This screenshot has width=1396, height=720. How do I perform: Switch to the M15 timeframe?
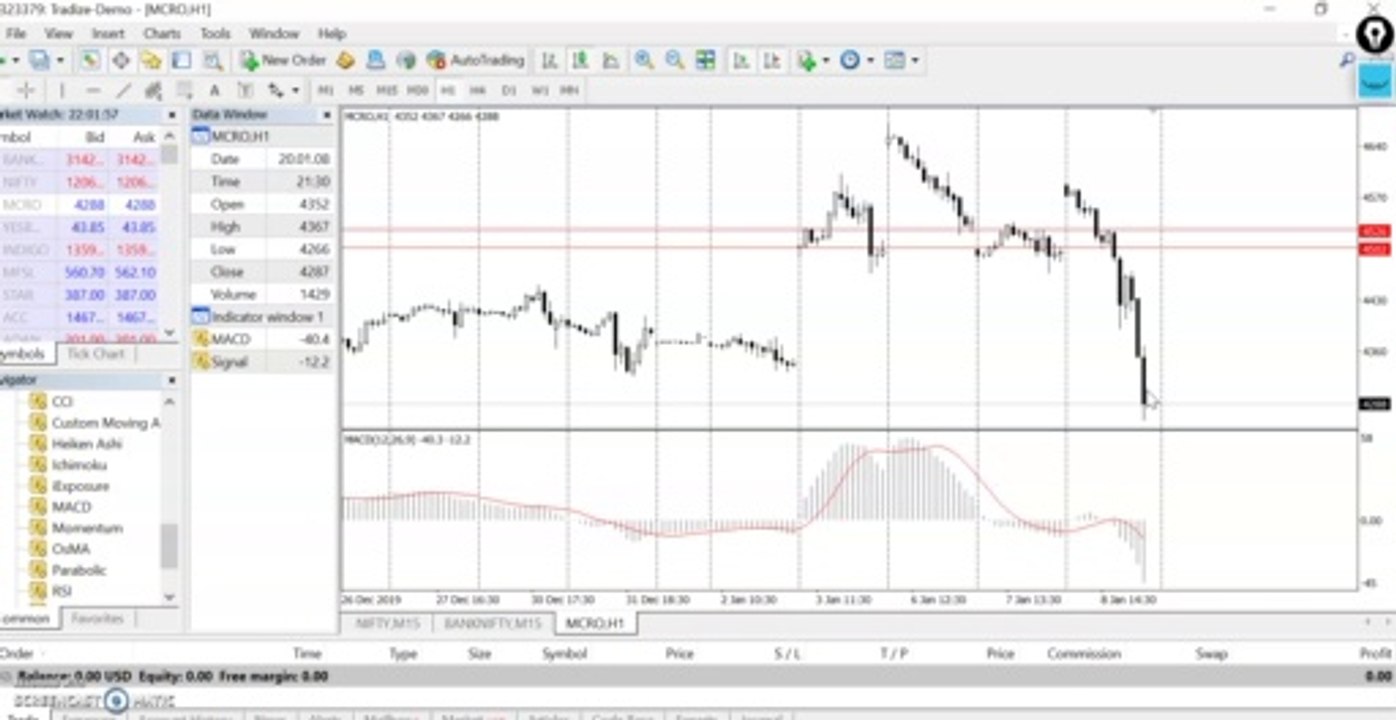(387, 90)
